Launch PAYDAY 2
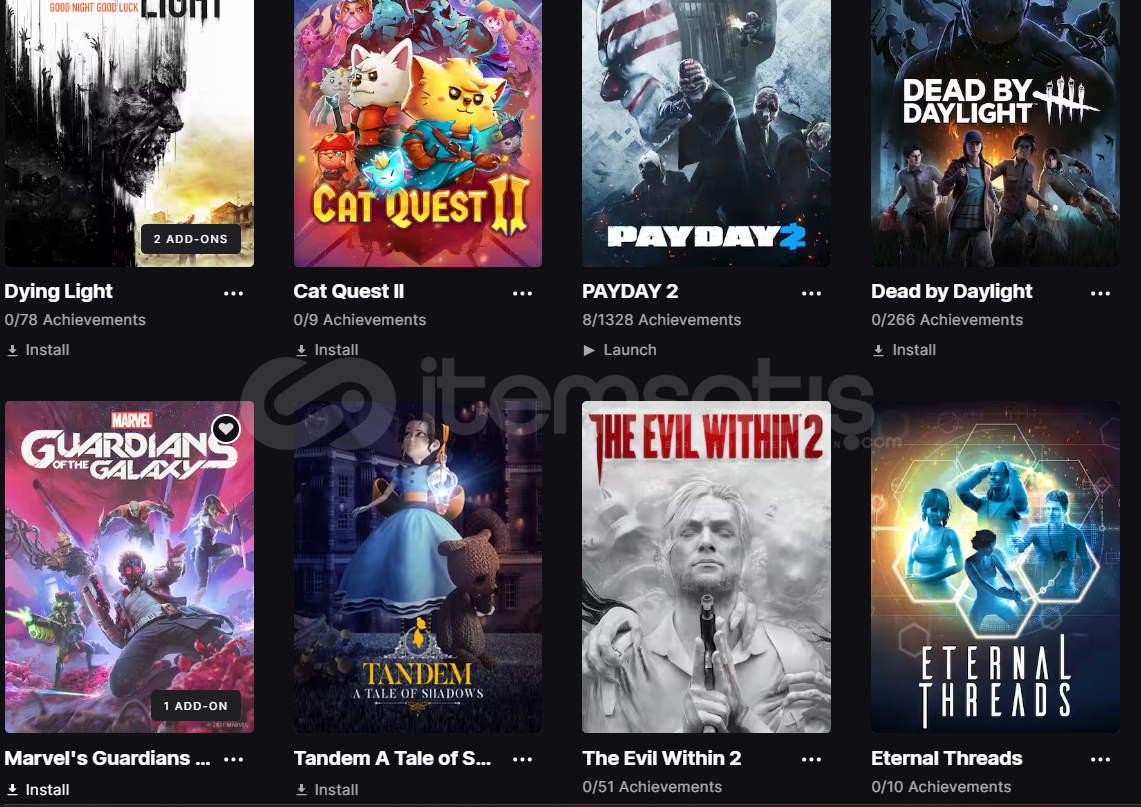This screenshot has width=1141, height=807. [620, 350]
